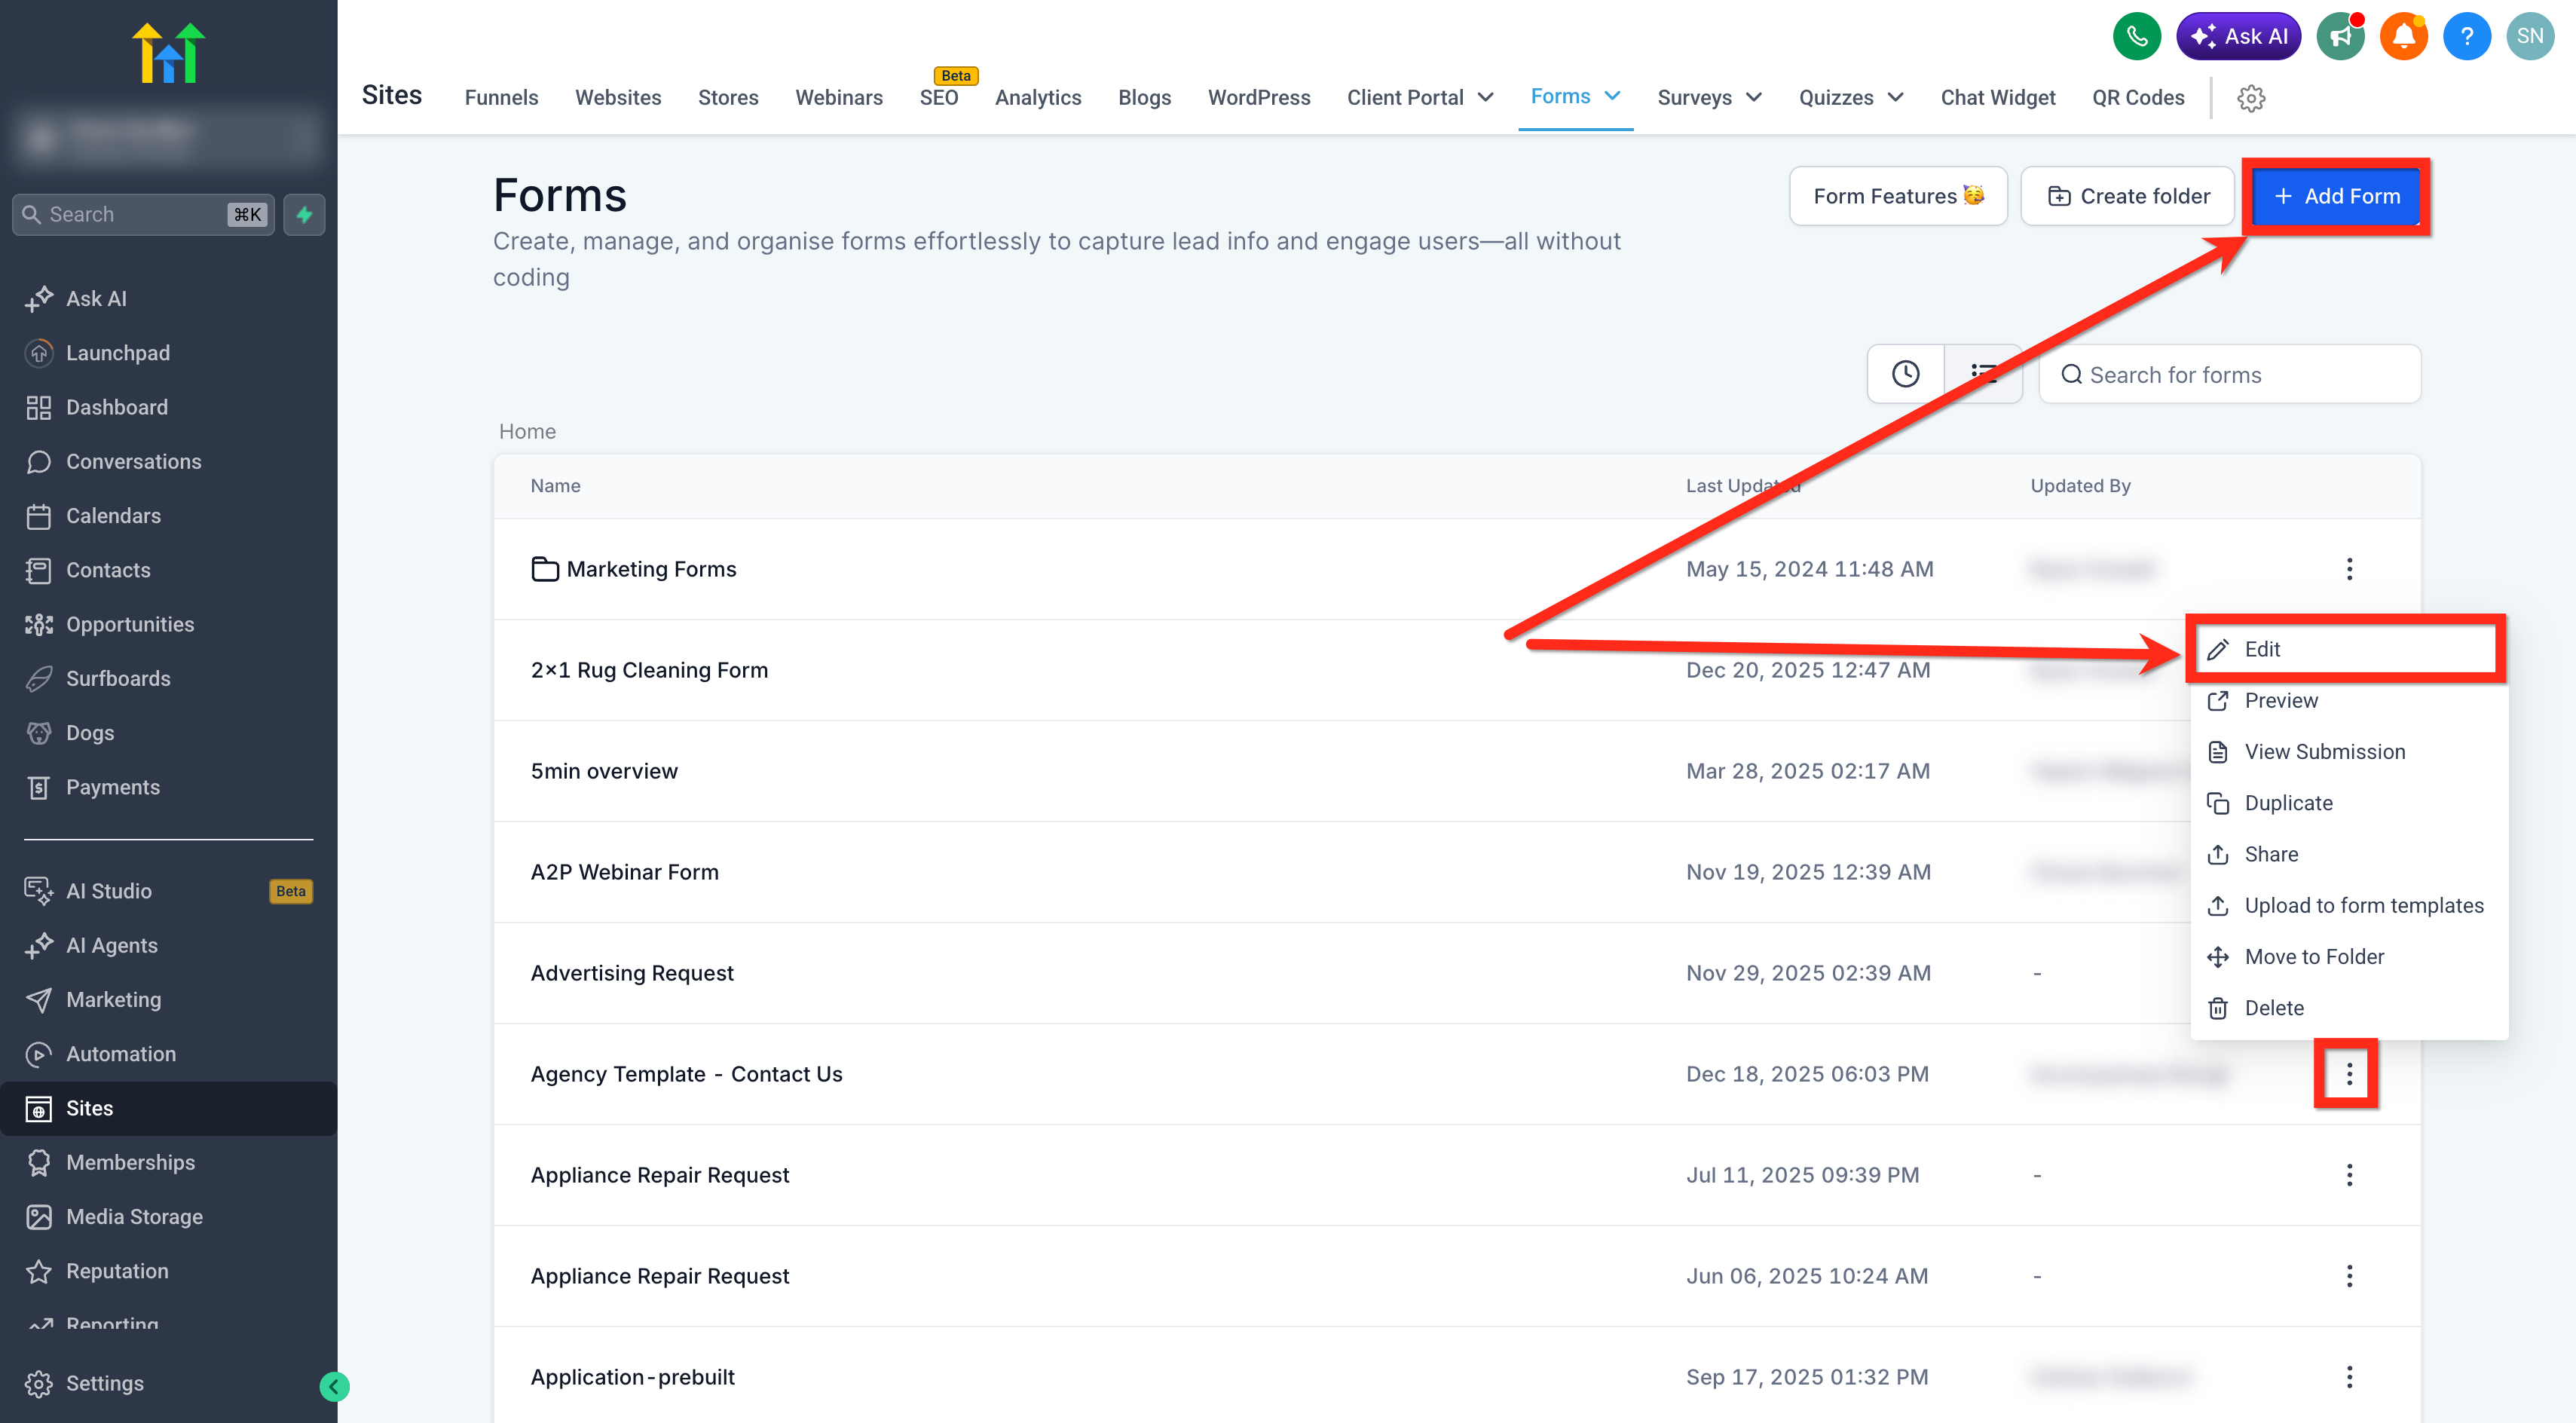Click the green lightning quick actions icon
This screenshot has height=1423, width=2576.
[x=304, y=215]
